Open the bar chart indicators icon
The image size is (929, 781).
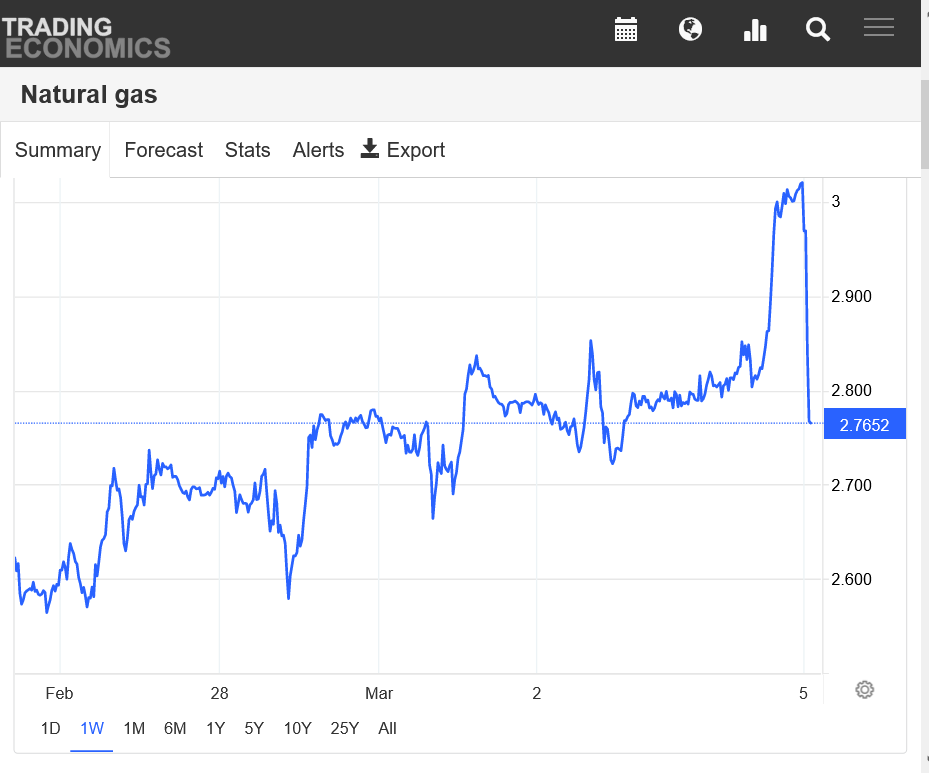[x=755, y=30]
